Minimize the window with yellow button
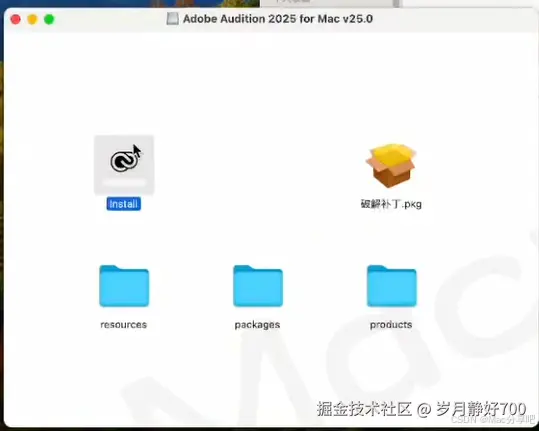This screenshot has width=539, height=431. 32,19
